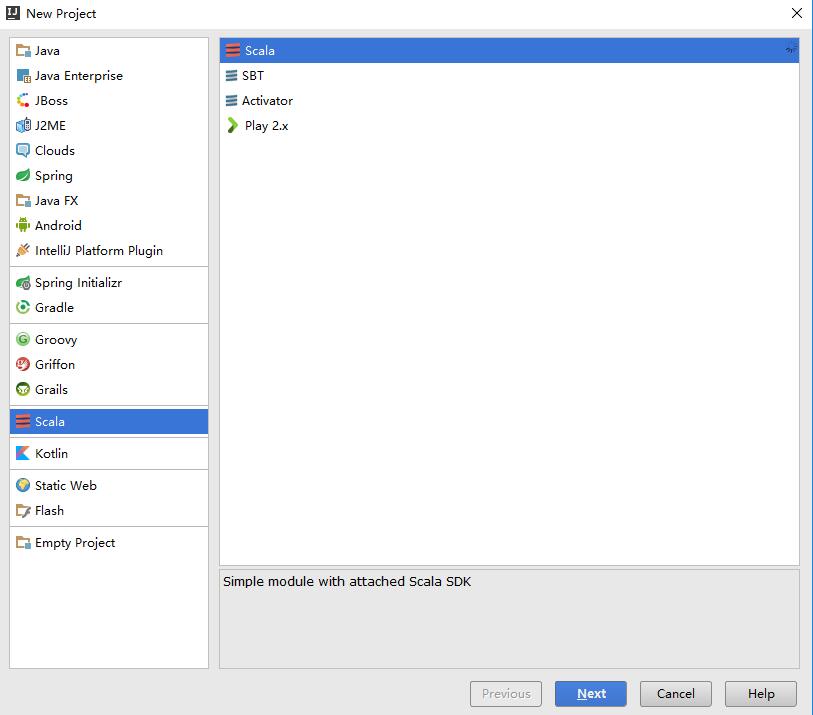The width and height of the screenshot is (813, 715).
Task: Click the Java folder icon in sidebar
Action: point(24,51)
